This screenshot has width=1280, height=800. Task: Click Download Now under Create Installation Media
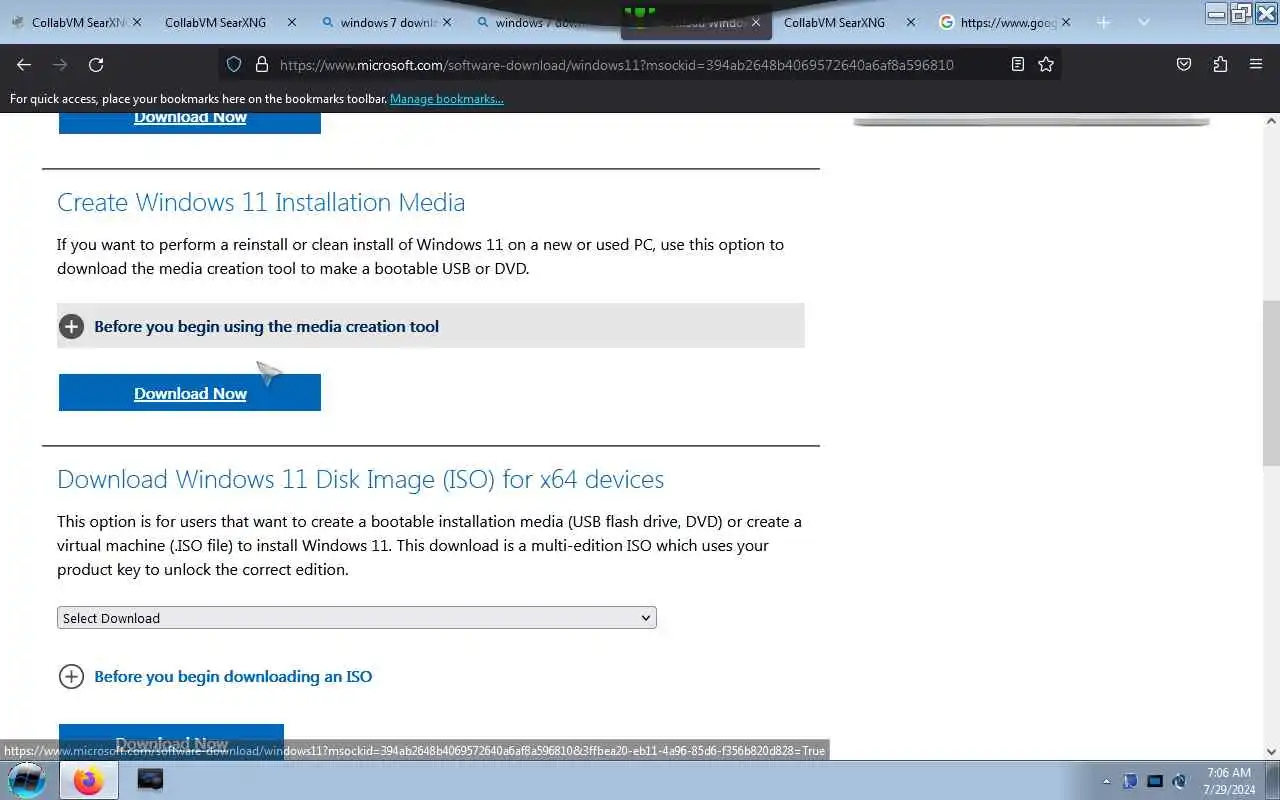point(190,393)
